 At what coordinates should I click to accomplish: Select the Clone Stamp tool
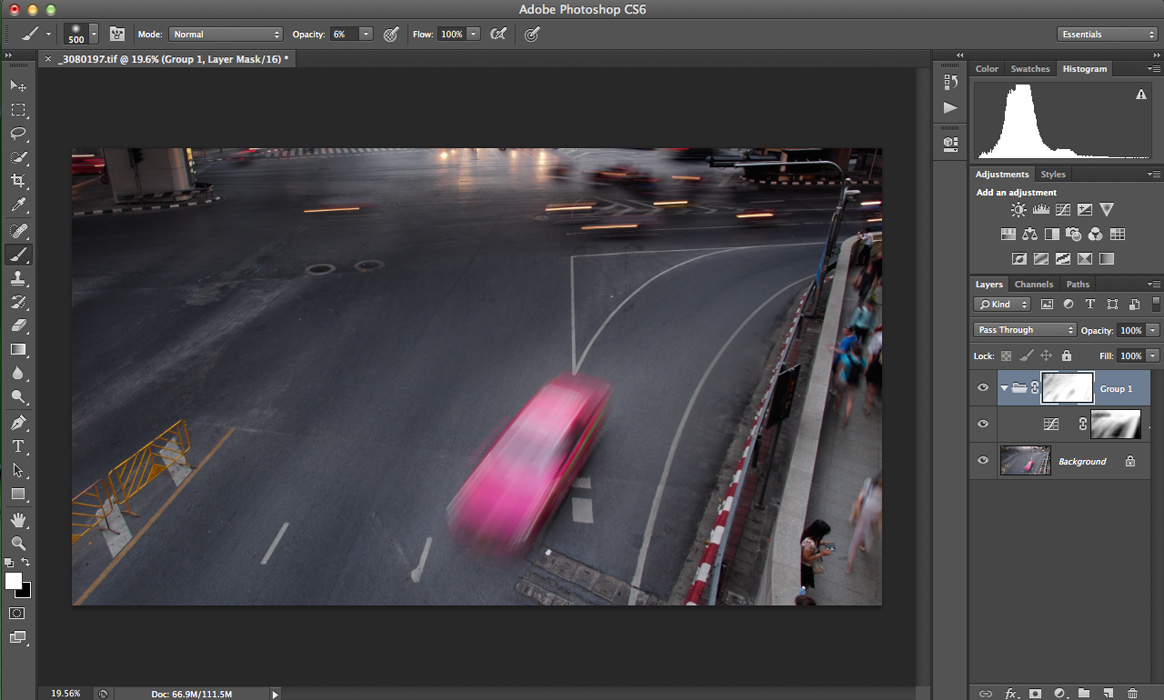tap(18, 278)
